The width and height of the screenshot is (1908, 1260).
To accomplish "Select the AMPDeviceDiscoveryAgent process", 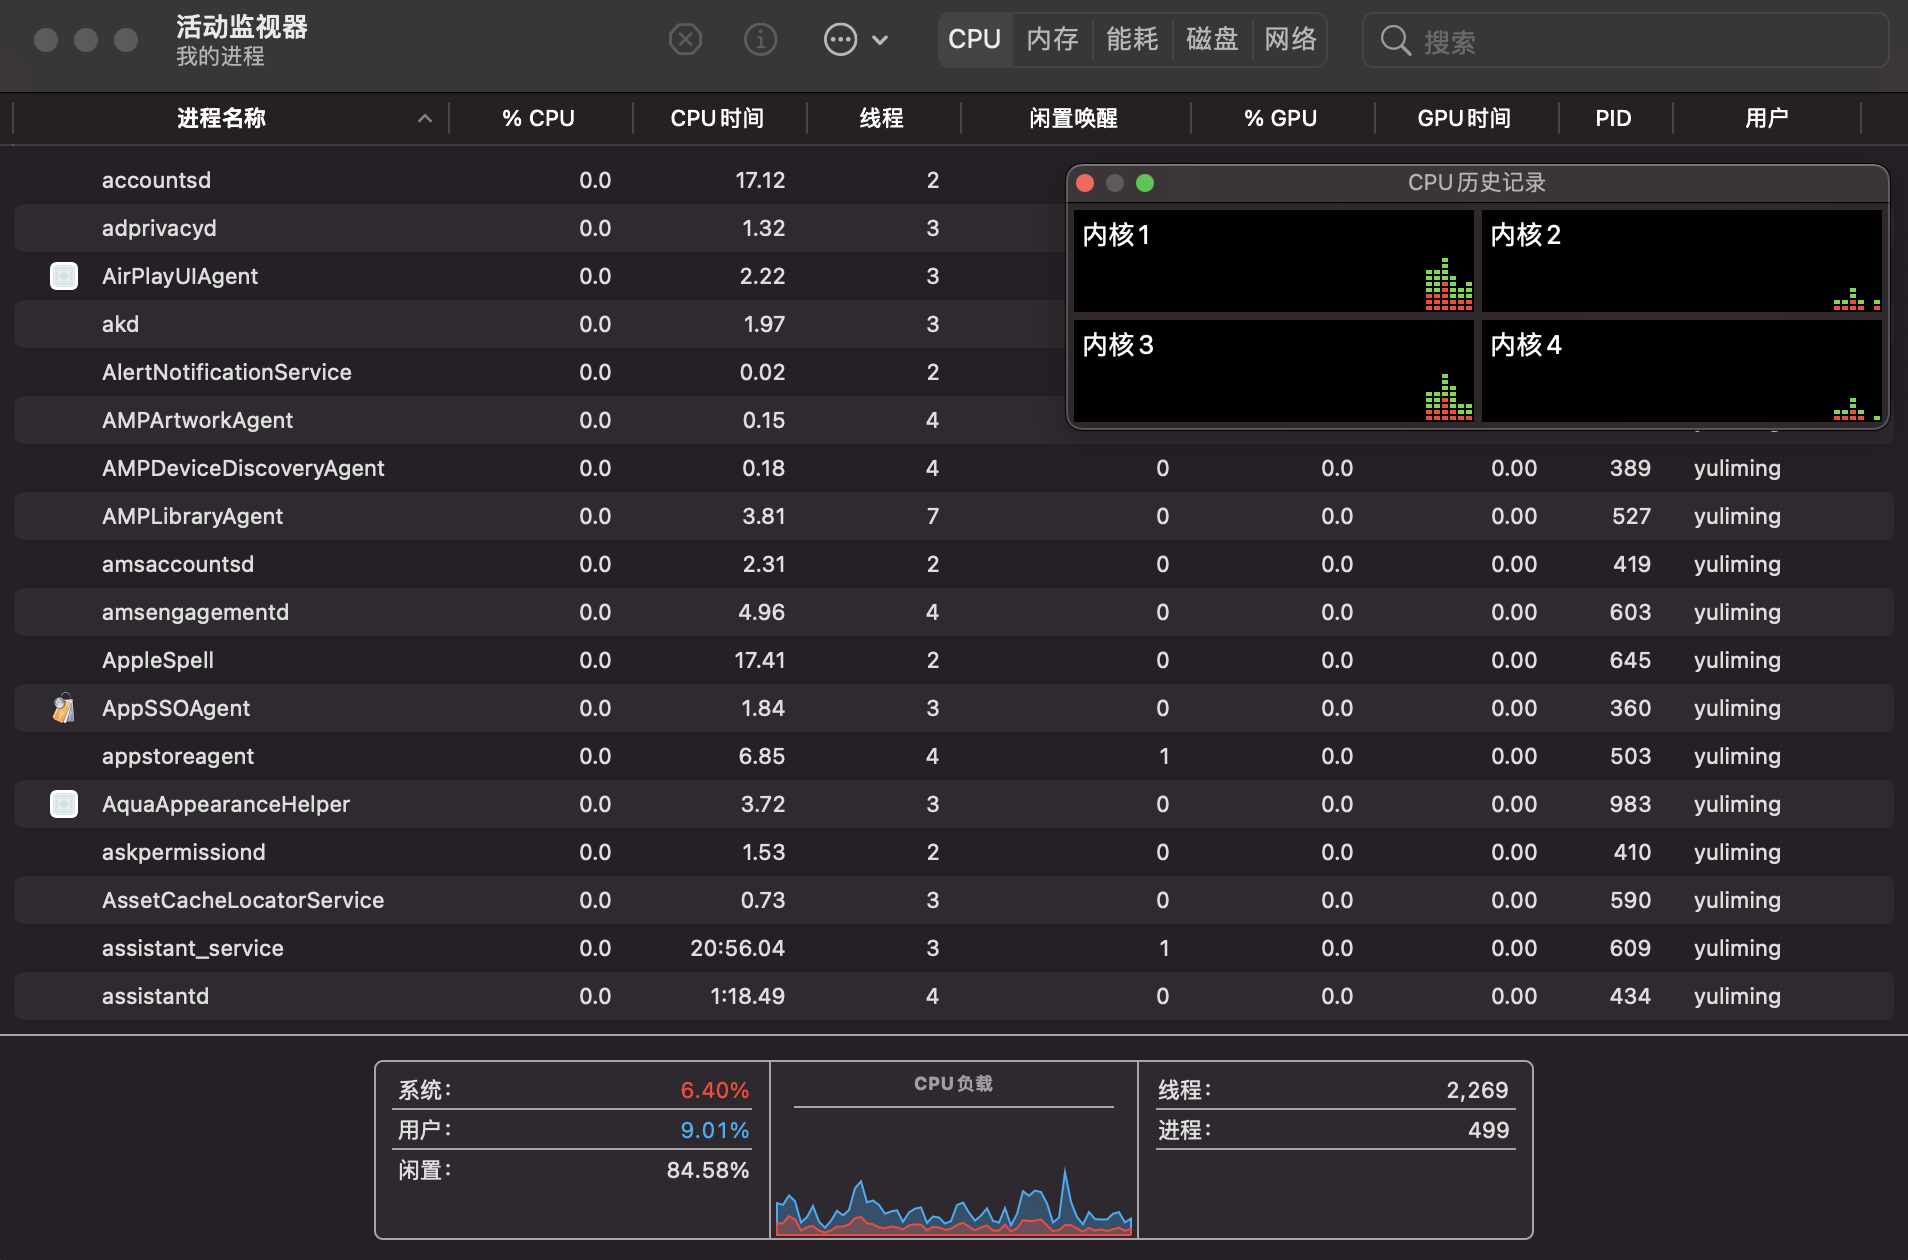I will (x=954, y=468).
